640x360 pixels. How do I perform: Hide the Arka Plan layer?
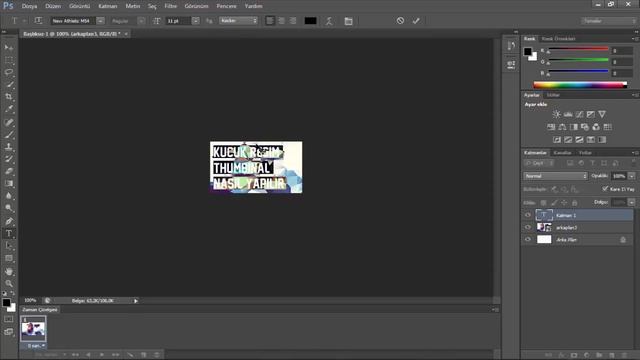point(528,239)
